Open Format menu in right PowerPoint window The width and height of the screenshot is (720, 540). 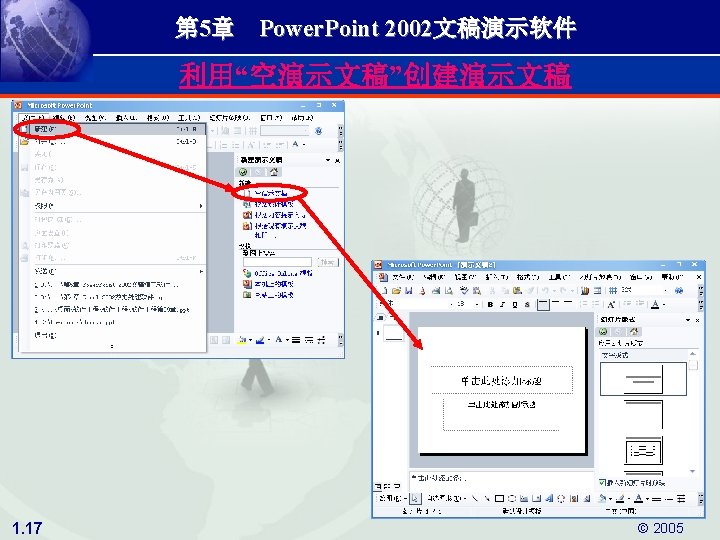[x=528, y=277]
